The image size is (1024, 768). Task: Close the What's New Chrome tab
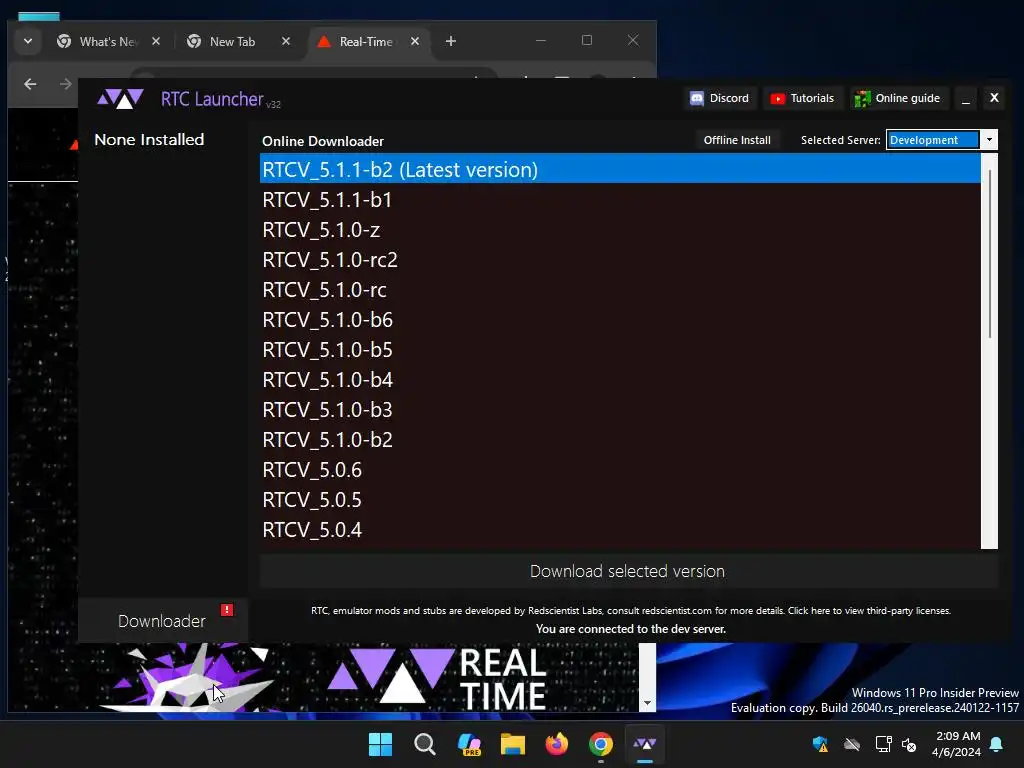(156, 41)
